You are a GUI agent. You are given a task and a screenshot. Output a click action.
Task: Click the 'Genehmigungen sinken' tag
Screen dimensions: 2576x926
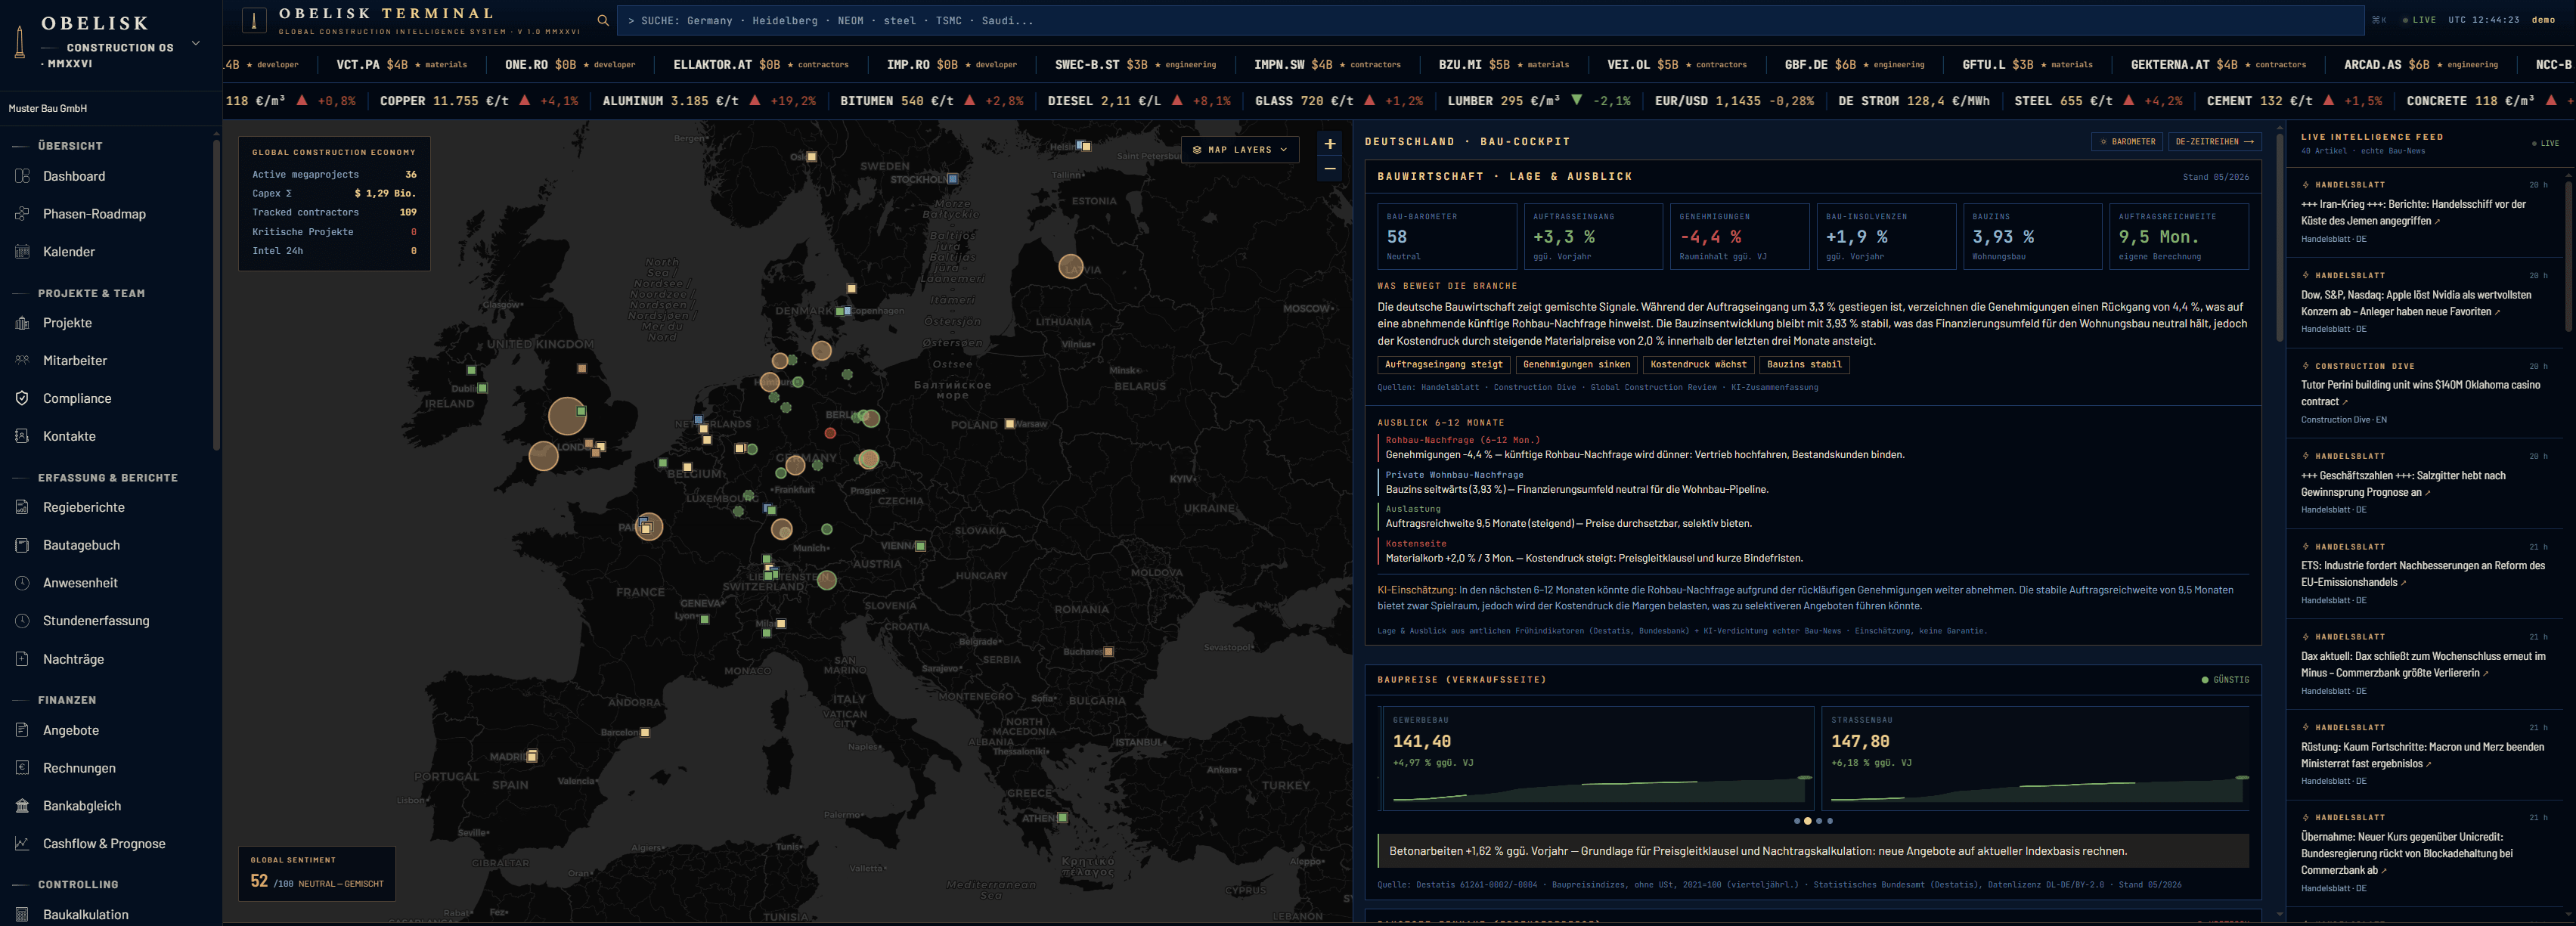1577,365
